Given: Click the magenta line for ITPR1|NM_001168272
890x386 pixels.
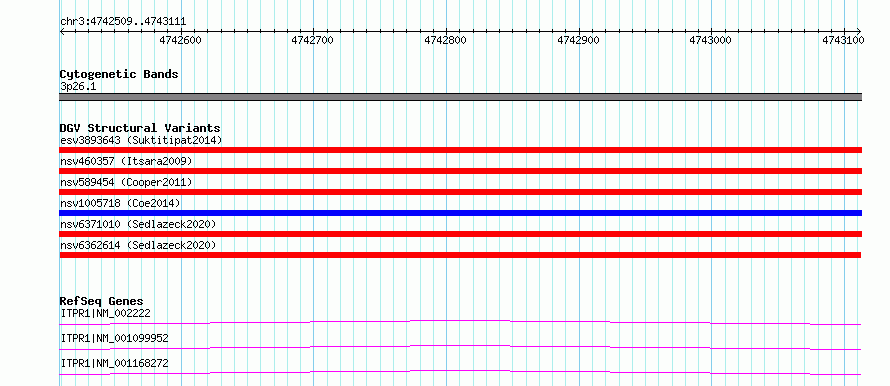Looking at the screenshot, I should click(x=460, y=372).
